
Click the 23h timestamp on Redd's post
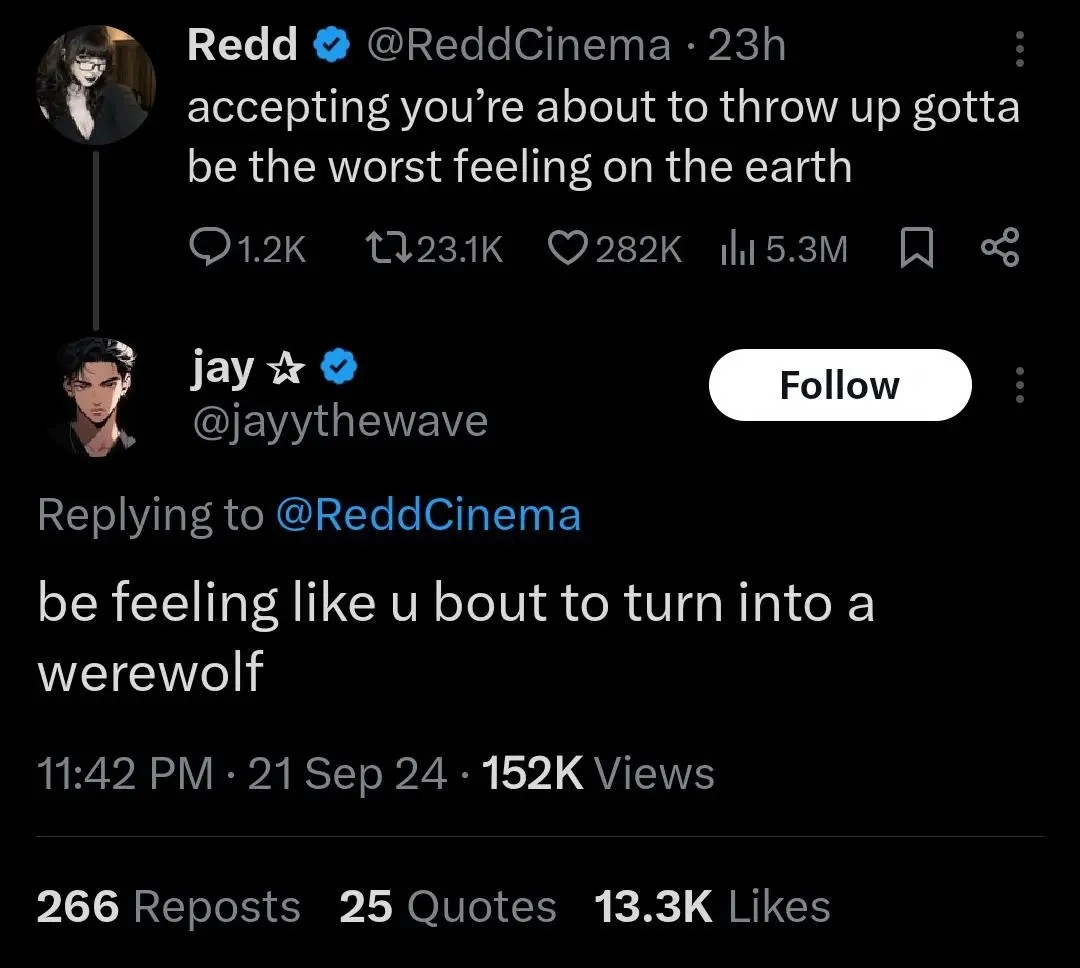click(747, 45)
